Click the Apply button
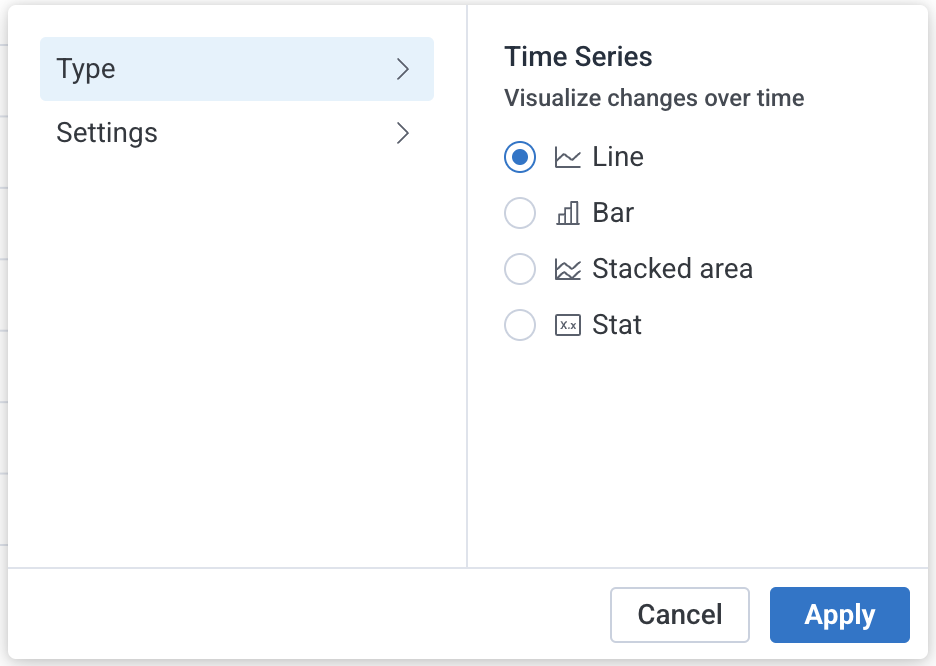 (x=839, y=615)
